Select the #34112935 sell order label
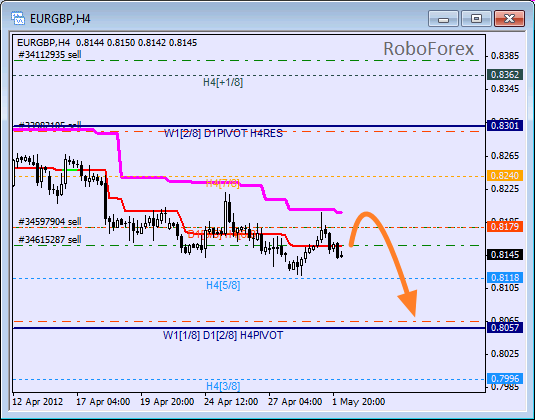 [x=50, y=55]
